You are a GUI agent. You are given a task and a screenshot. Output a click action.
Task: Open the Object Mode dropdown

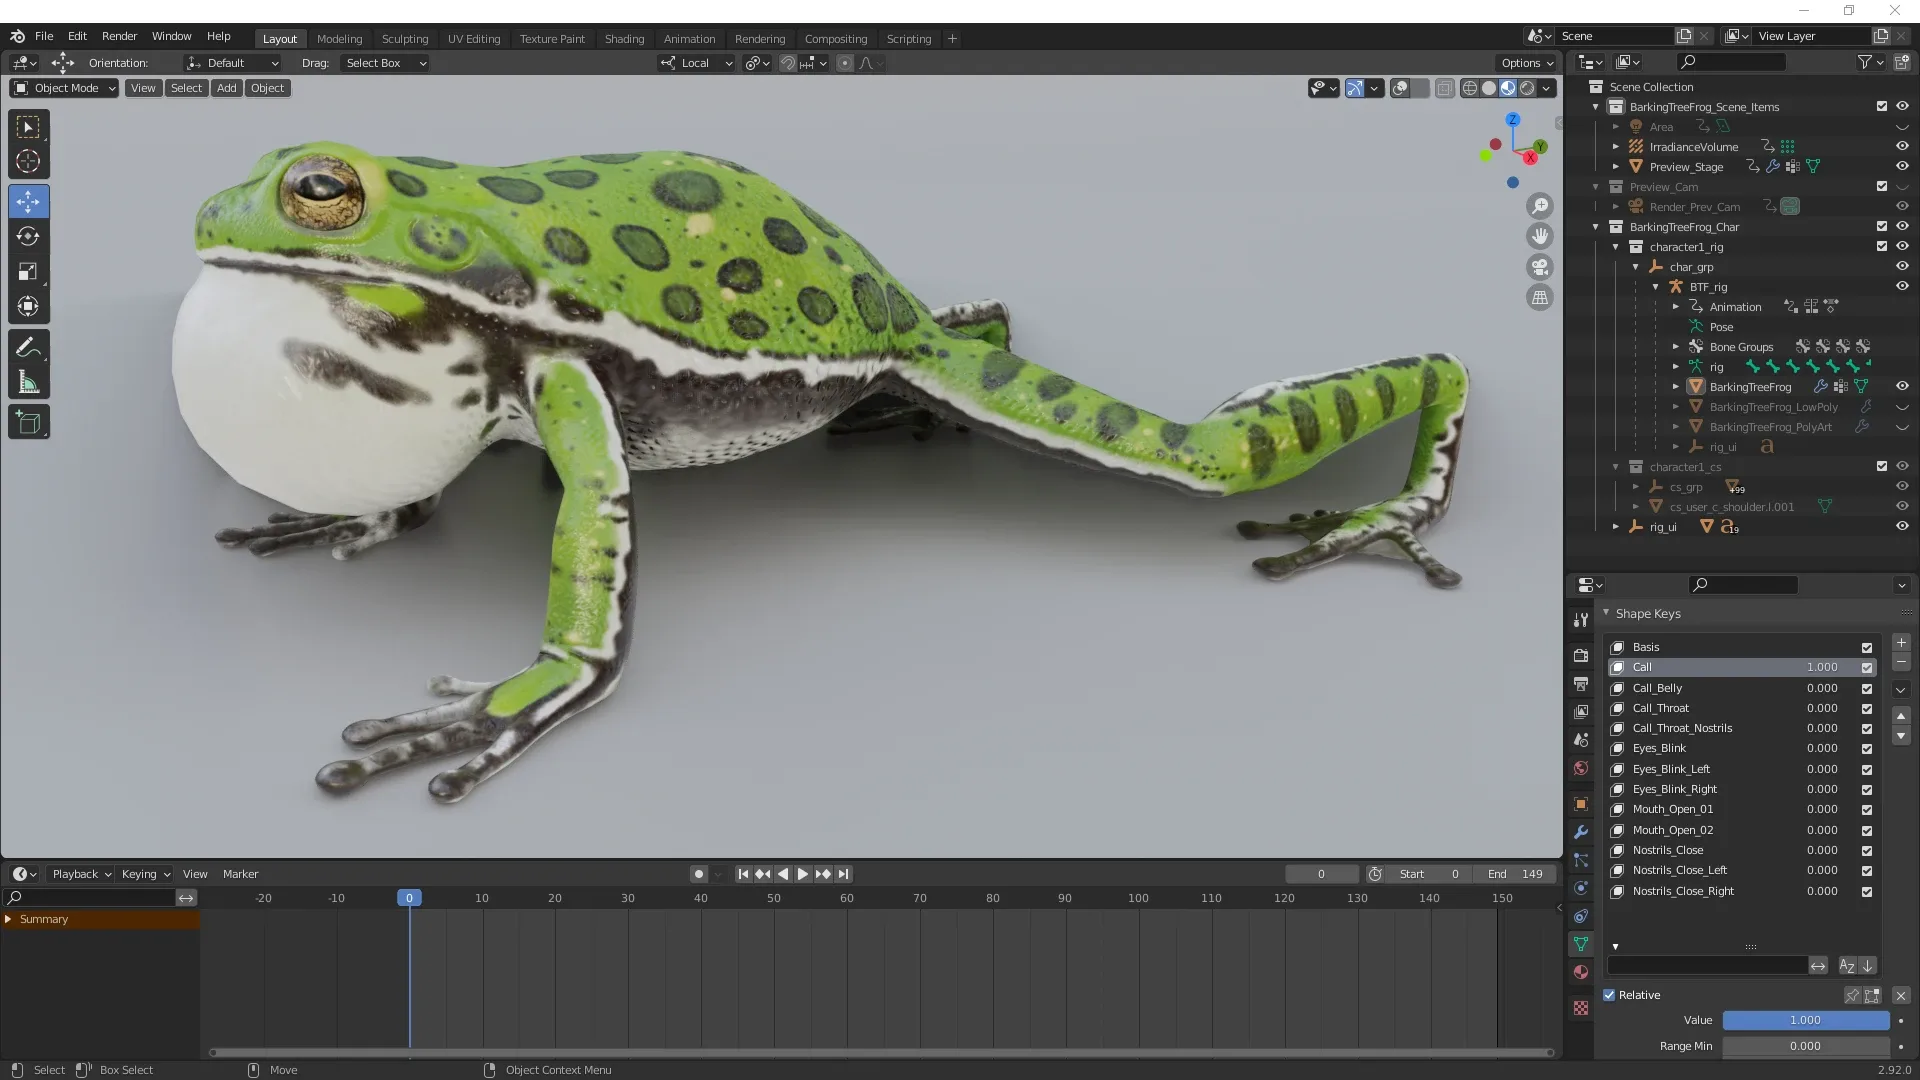click(64, 88)
